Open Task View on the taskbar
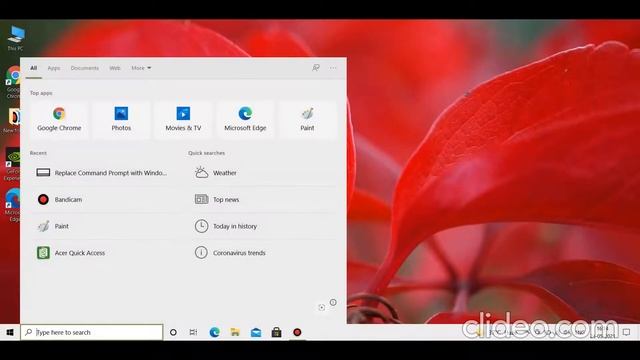The height and width of the screenshot is (360, 640). (193, 332)
